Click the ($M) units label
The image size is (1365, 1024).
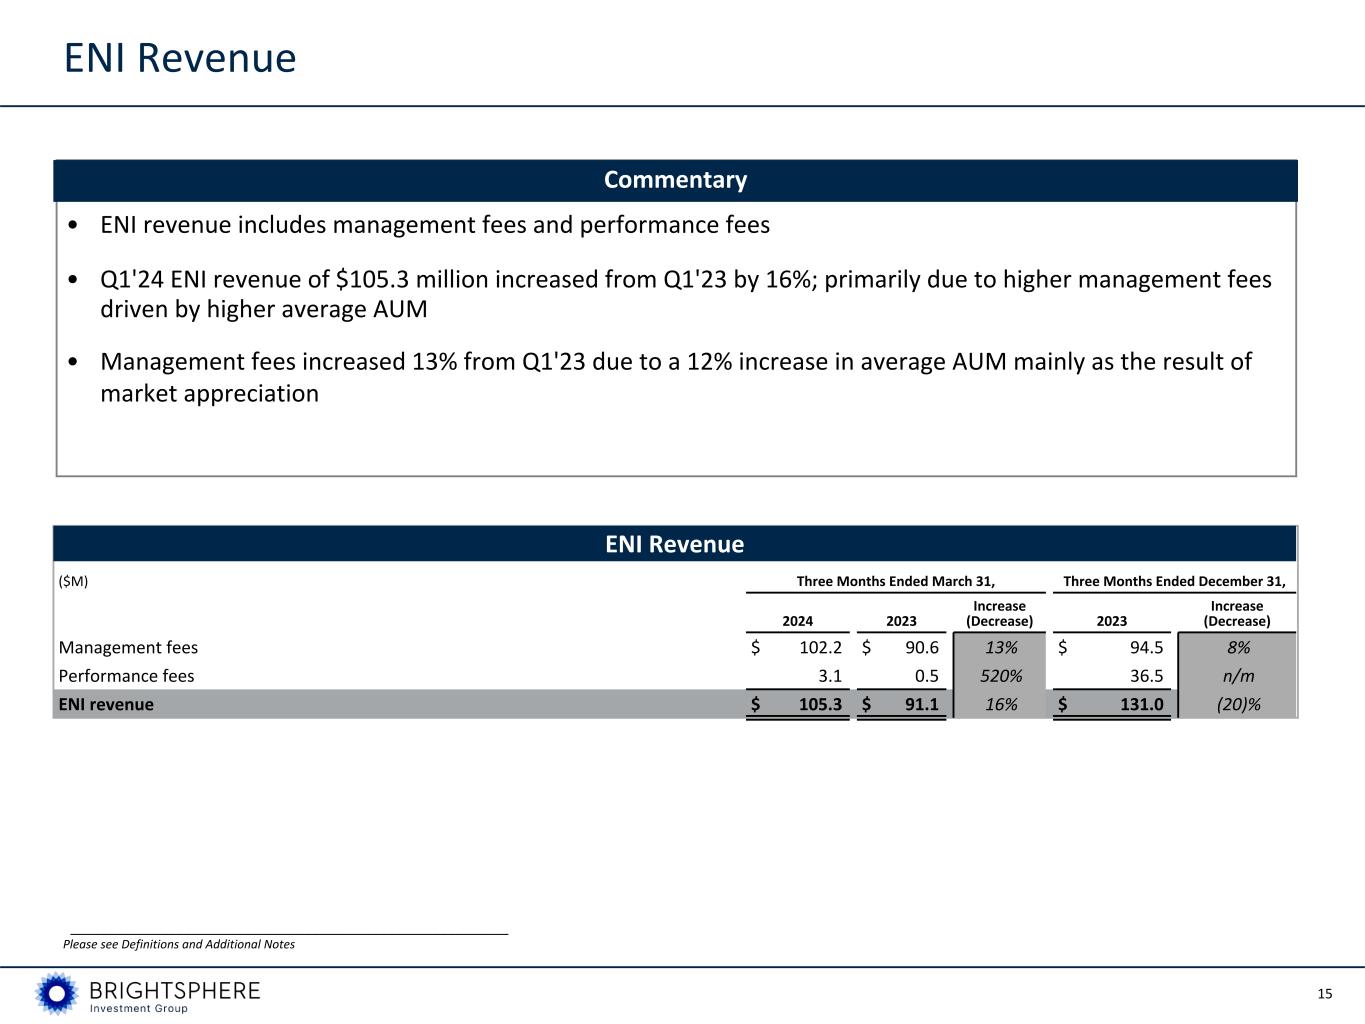tap(74, 581)
